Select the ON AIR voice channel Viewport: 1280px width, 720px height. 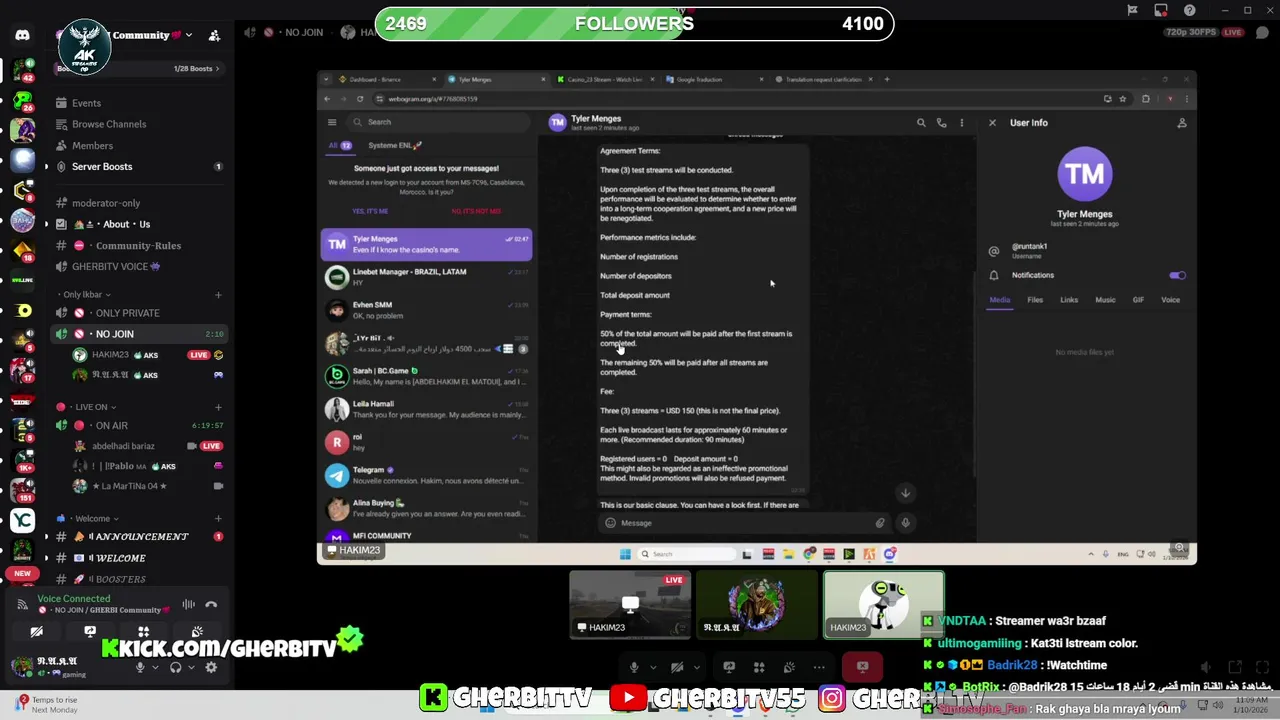click(140, 425)
